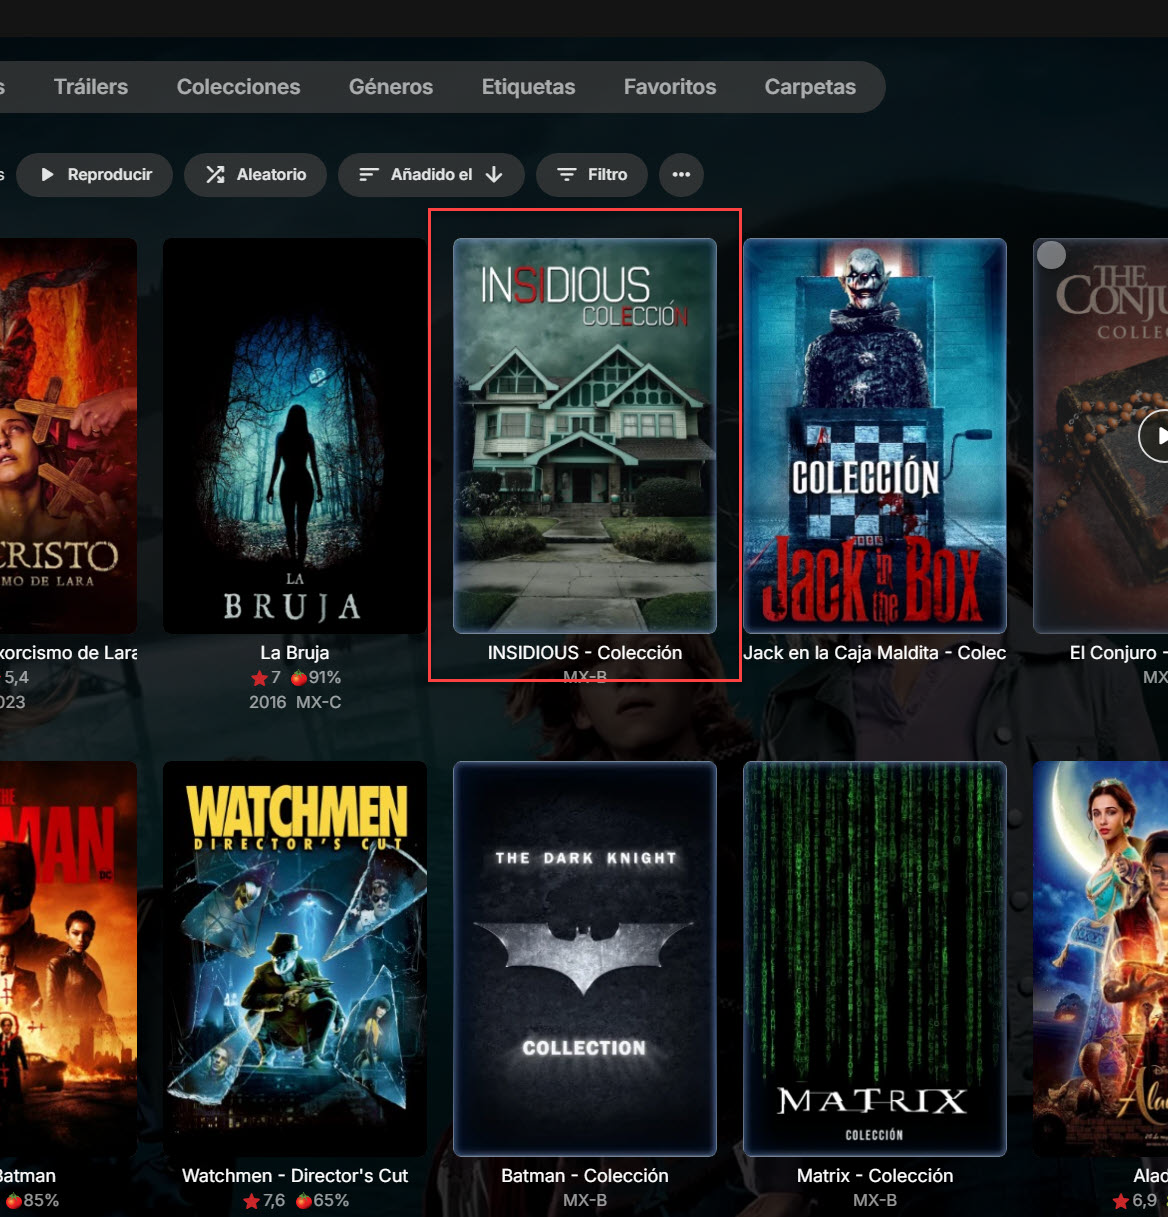Open the Añadido el sort dropdown

[431, 175]
